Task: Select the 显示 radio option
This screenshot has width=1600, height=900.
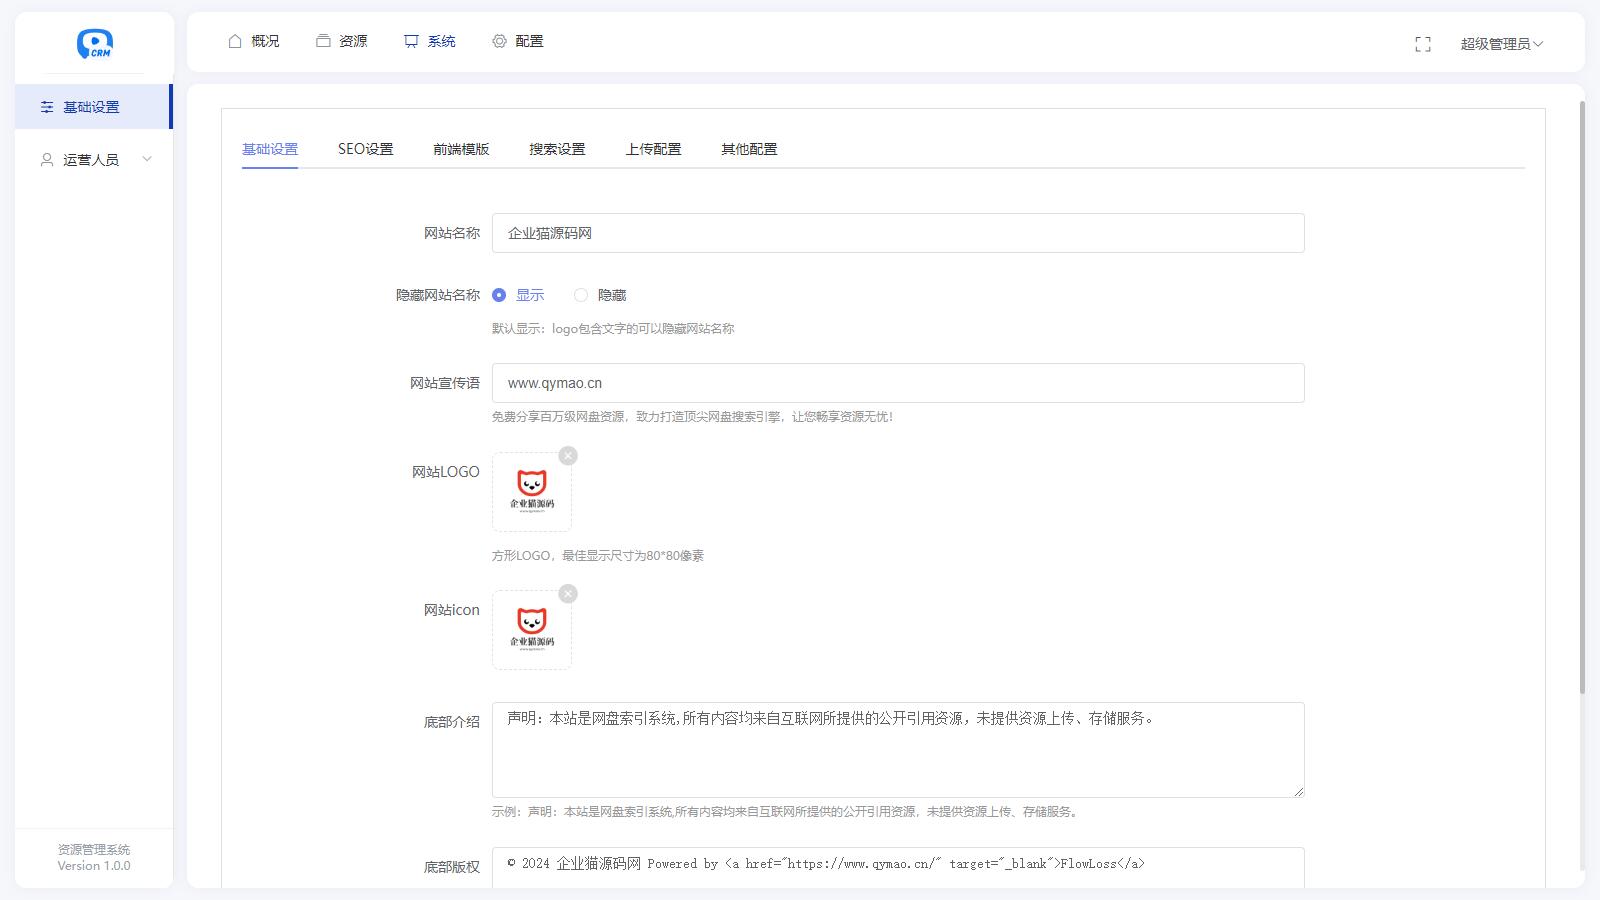Action: coord(499,295)
